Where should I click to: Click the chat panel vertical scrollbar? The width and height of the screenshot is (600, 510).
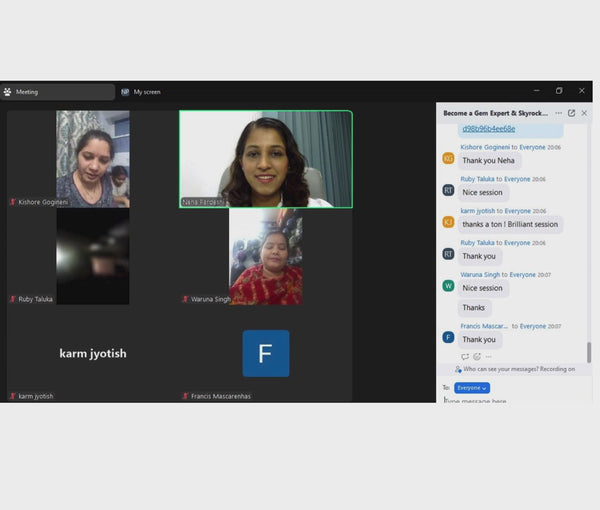coord(589,352)
